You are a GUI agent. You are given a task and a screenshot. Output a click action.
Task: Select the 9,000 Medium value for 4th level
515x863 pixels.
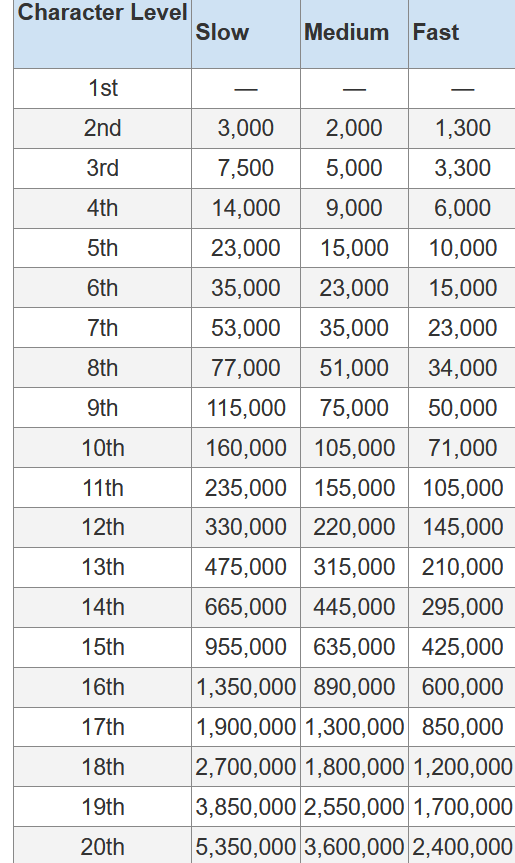click(354, 208)
